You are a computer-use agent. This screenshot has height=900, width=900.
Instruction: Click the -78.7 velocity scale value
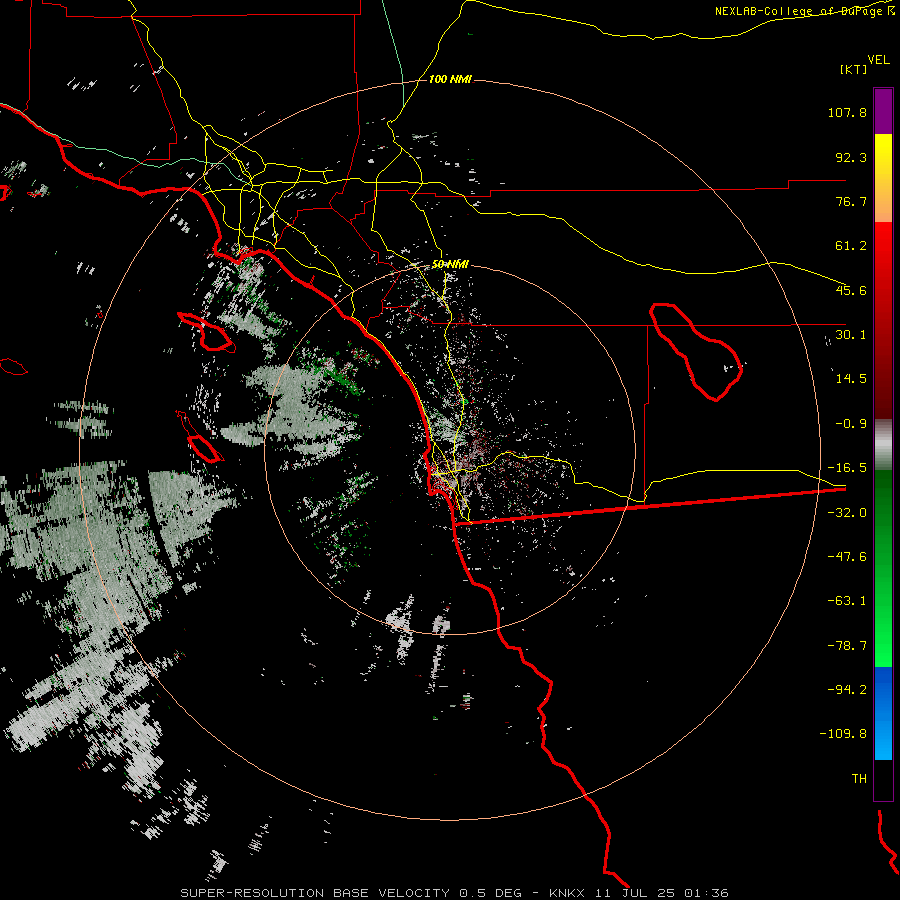847,645
